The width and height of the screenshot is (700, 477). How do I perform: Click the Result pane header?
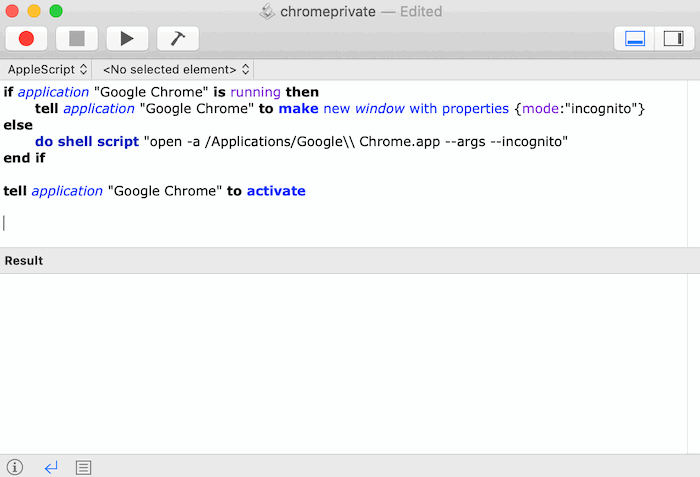tap(350, 261)
